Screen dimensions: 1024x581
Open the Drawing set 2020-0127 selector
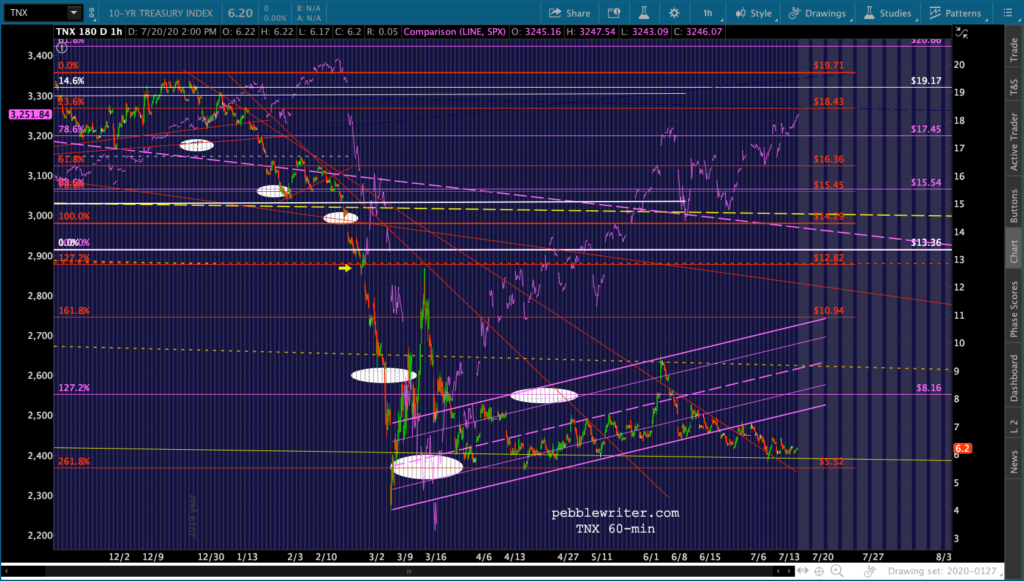tap(942, 571)
